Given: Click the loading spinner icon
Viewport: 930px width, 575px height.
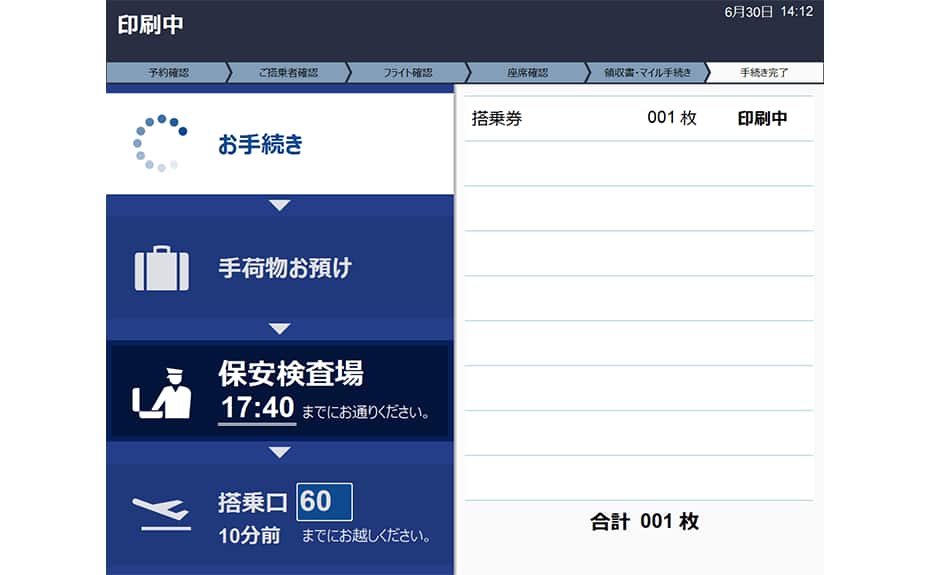Looking at the screenshot, I should 160,144.
